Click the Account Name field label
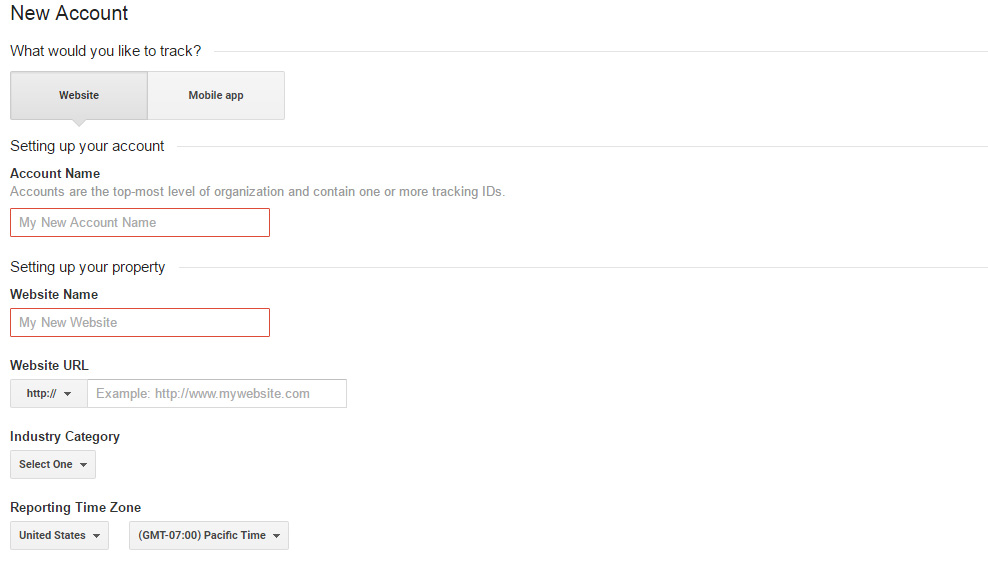Viewport: 988px width, 565px height. (x=55, y=174)
